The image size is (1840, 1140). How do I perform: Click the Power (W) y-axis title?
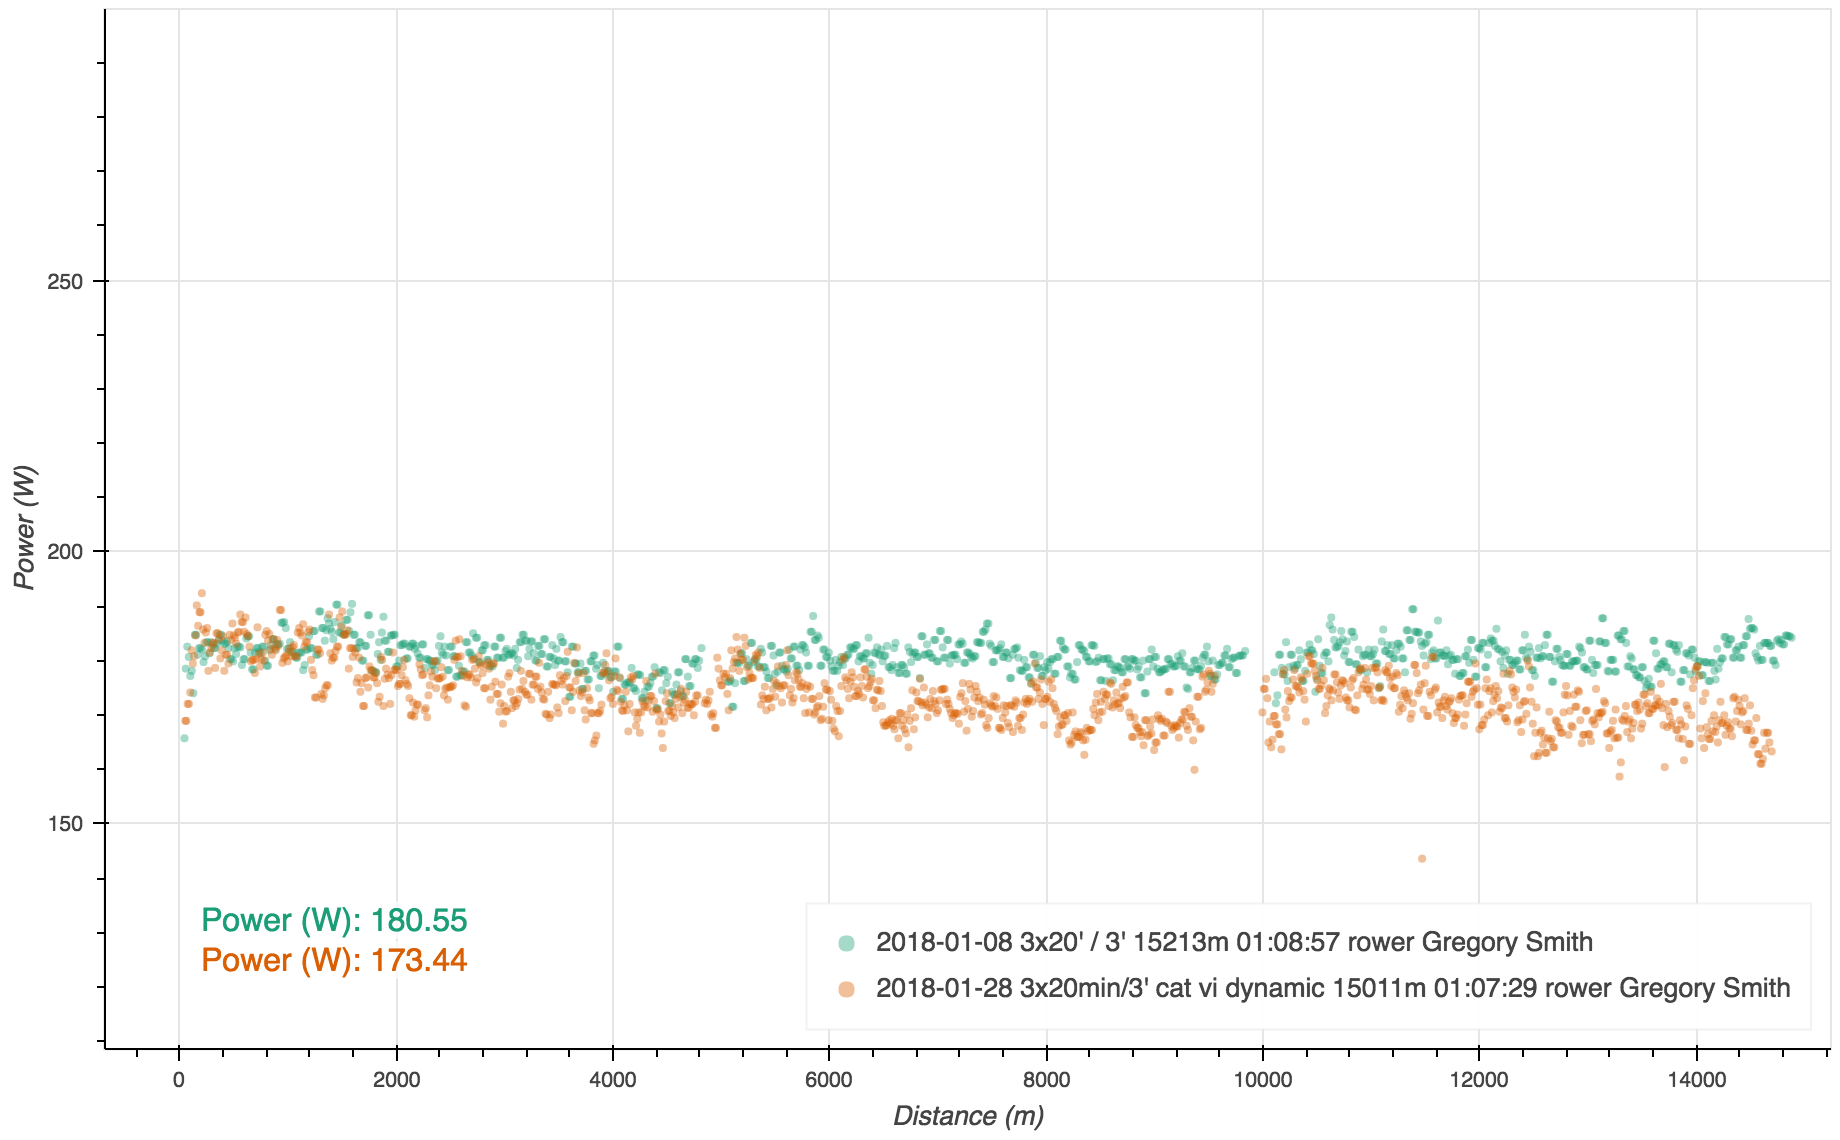(x=24, y=527)
